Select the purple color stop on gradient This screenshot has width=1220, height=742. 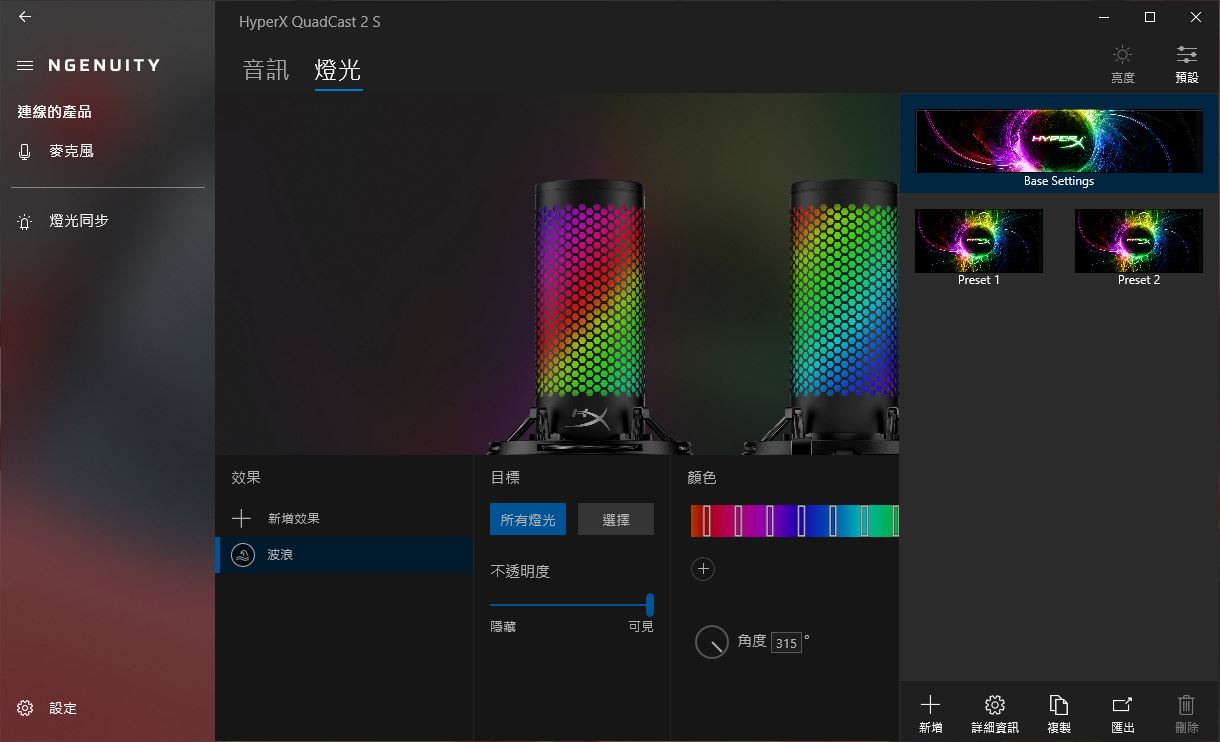pos(770,521)
